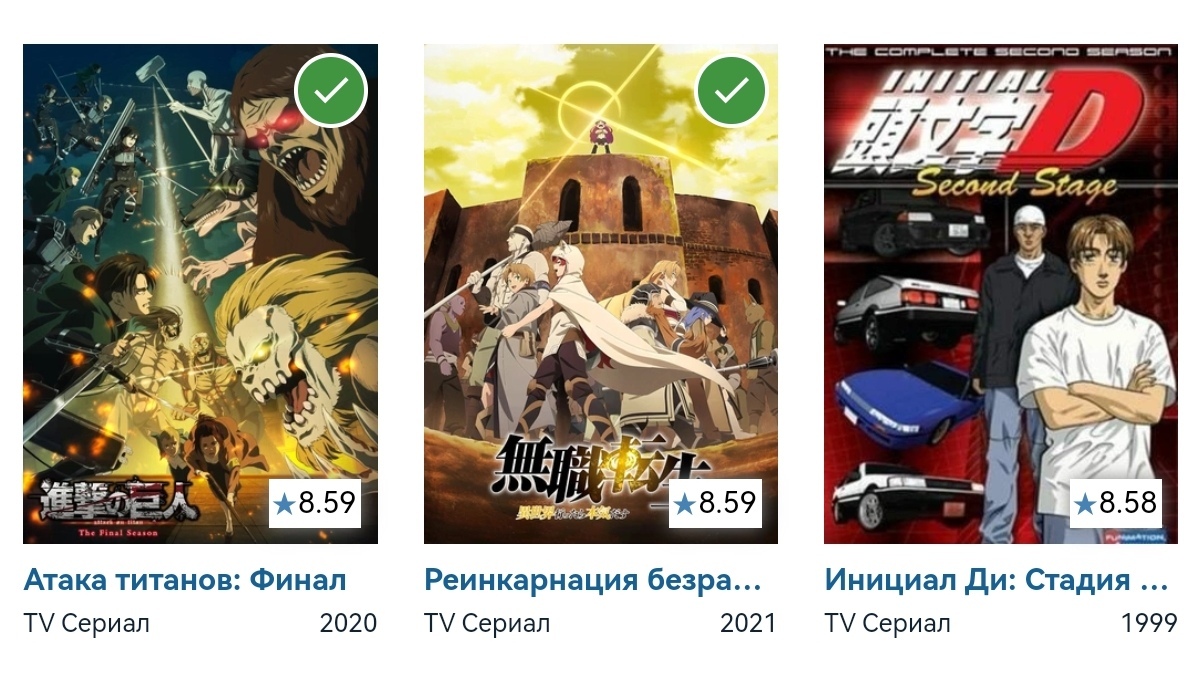1200x681 pixels.
Task: Open the Initial D Second Stage poster
Action: (x=1001, y=294)
